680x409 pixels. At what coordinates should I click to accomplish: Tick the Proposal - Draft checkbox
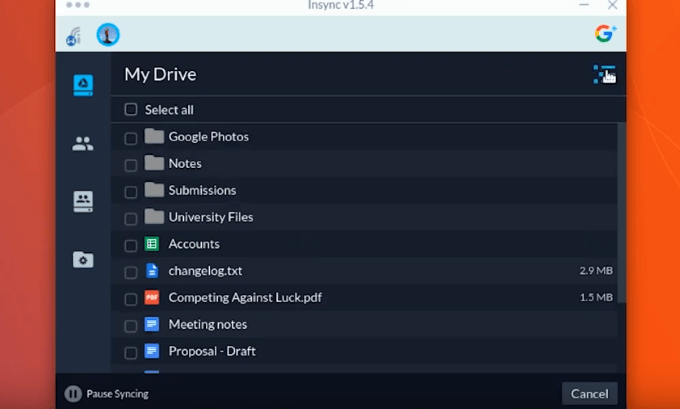[x=131, y=353]
